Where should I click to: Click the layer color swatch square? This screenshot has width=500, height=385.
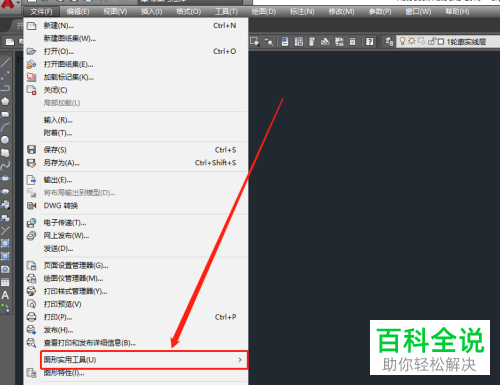pos(441,42)
